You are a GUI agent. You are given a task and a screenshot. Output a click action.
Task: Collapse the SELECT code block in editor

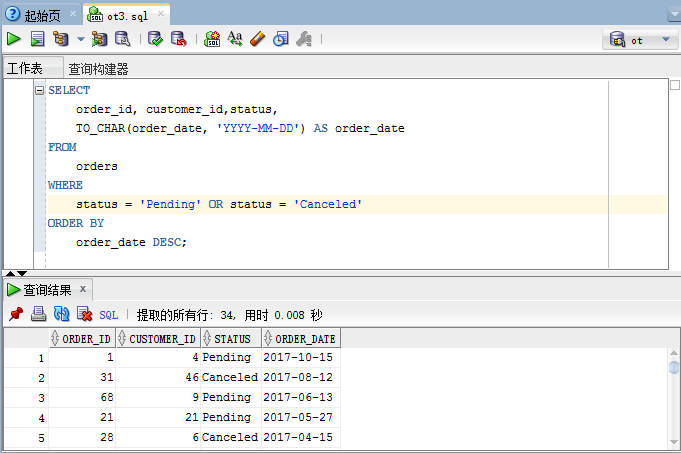(40, 90)
